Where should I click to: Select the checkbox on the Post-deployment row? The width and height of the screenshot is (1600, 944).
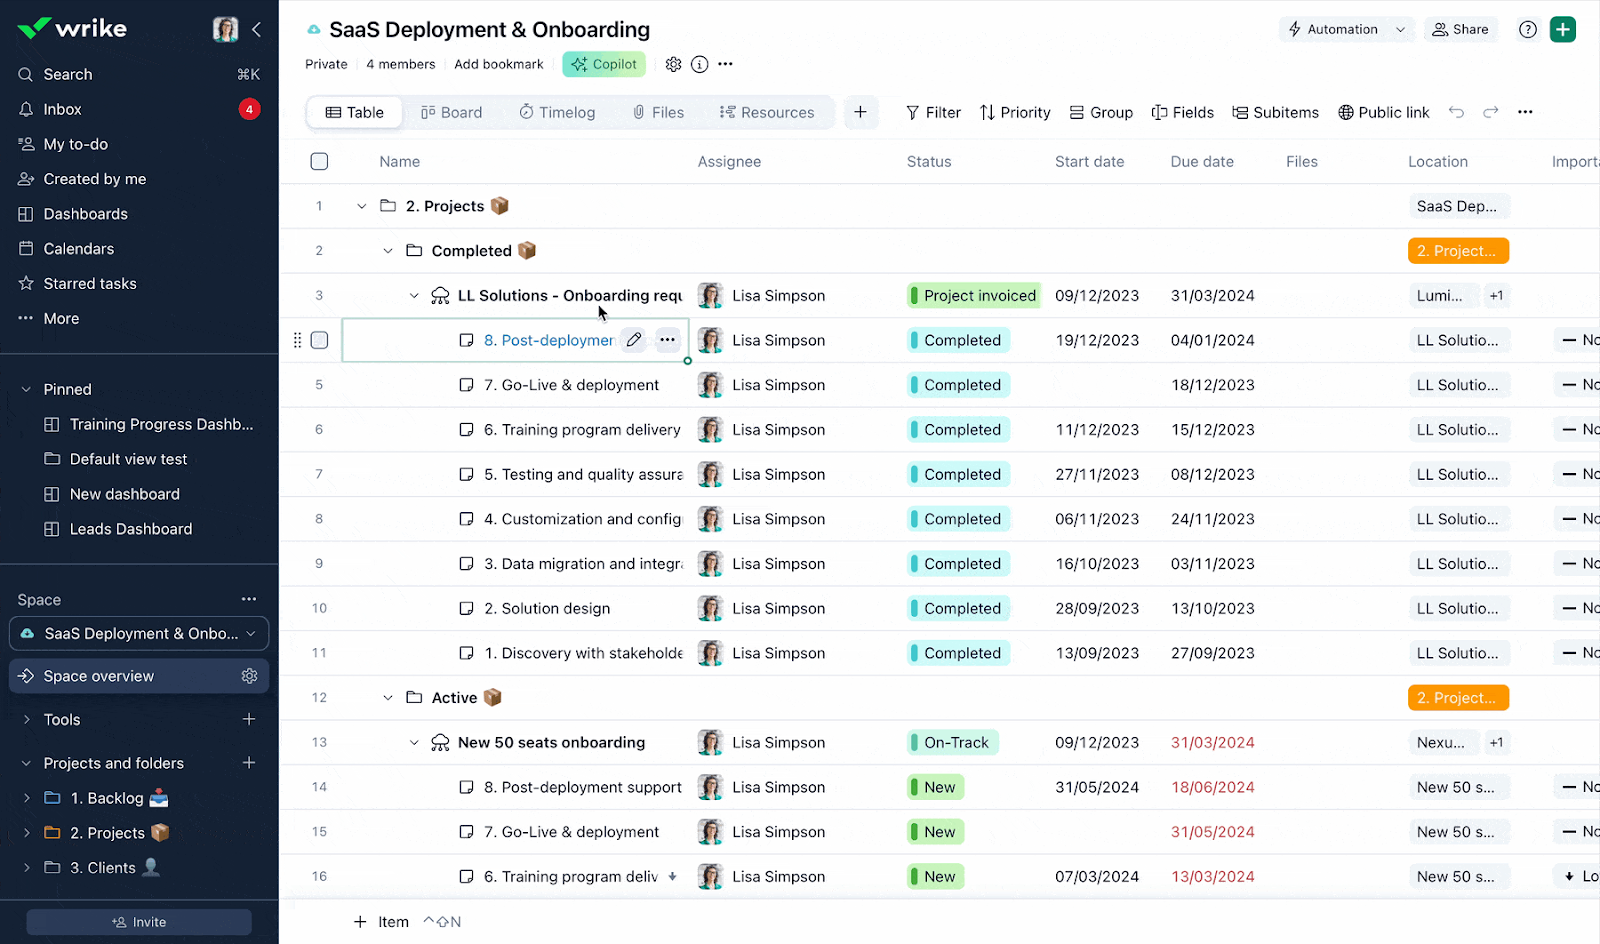[319, 340]
